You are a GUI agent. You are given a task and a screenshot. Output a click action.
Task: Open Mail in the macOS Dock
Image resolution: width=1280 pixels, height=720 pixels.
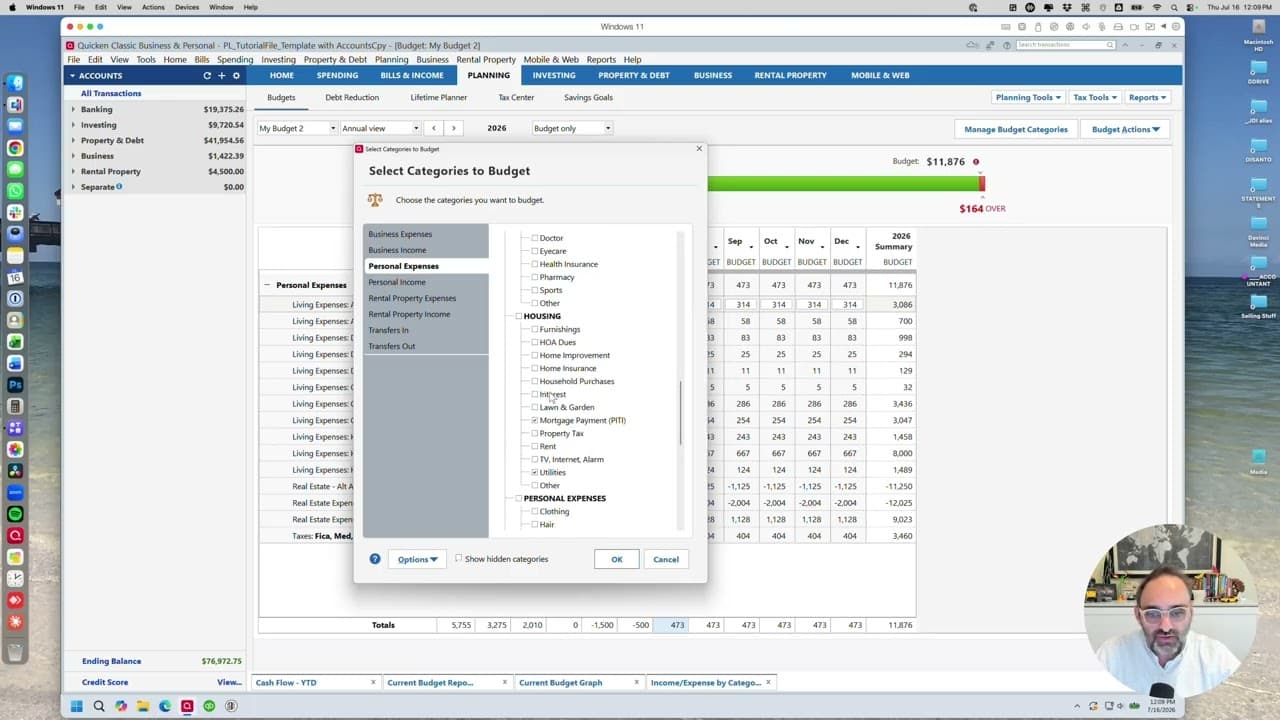(15, 126)
